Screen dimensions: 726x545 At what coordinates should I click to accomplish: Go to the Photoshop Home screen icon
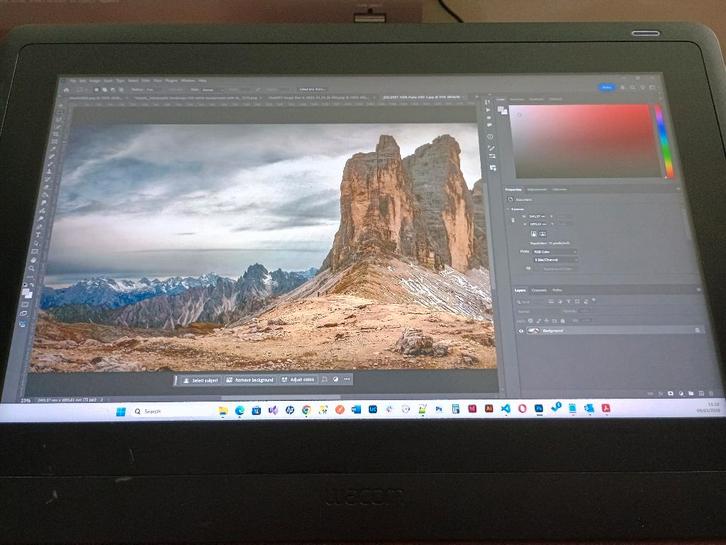[x=66, y=90]
